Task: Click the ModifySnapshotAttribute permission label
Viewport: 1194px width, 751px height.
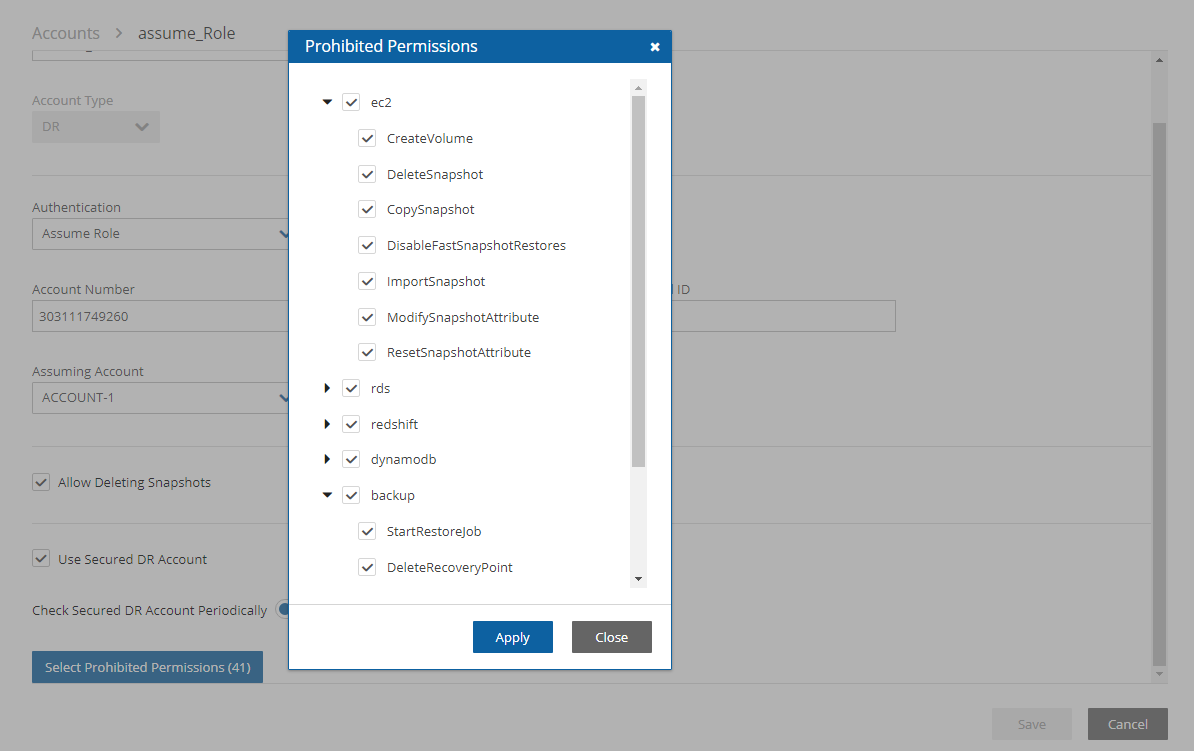Action: pyautogui.click(x=462, y=317)
